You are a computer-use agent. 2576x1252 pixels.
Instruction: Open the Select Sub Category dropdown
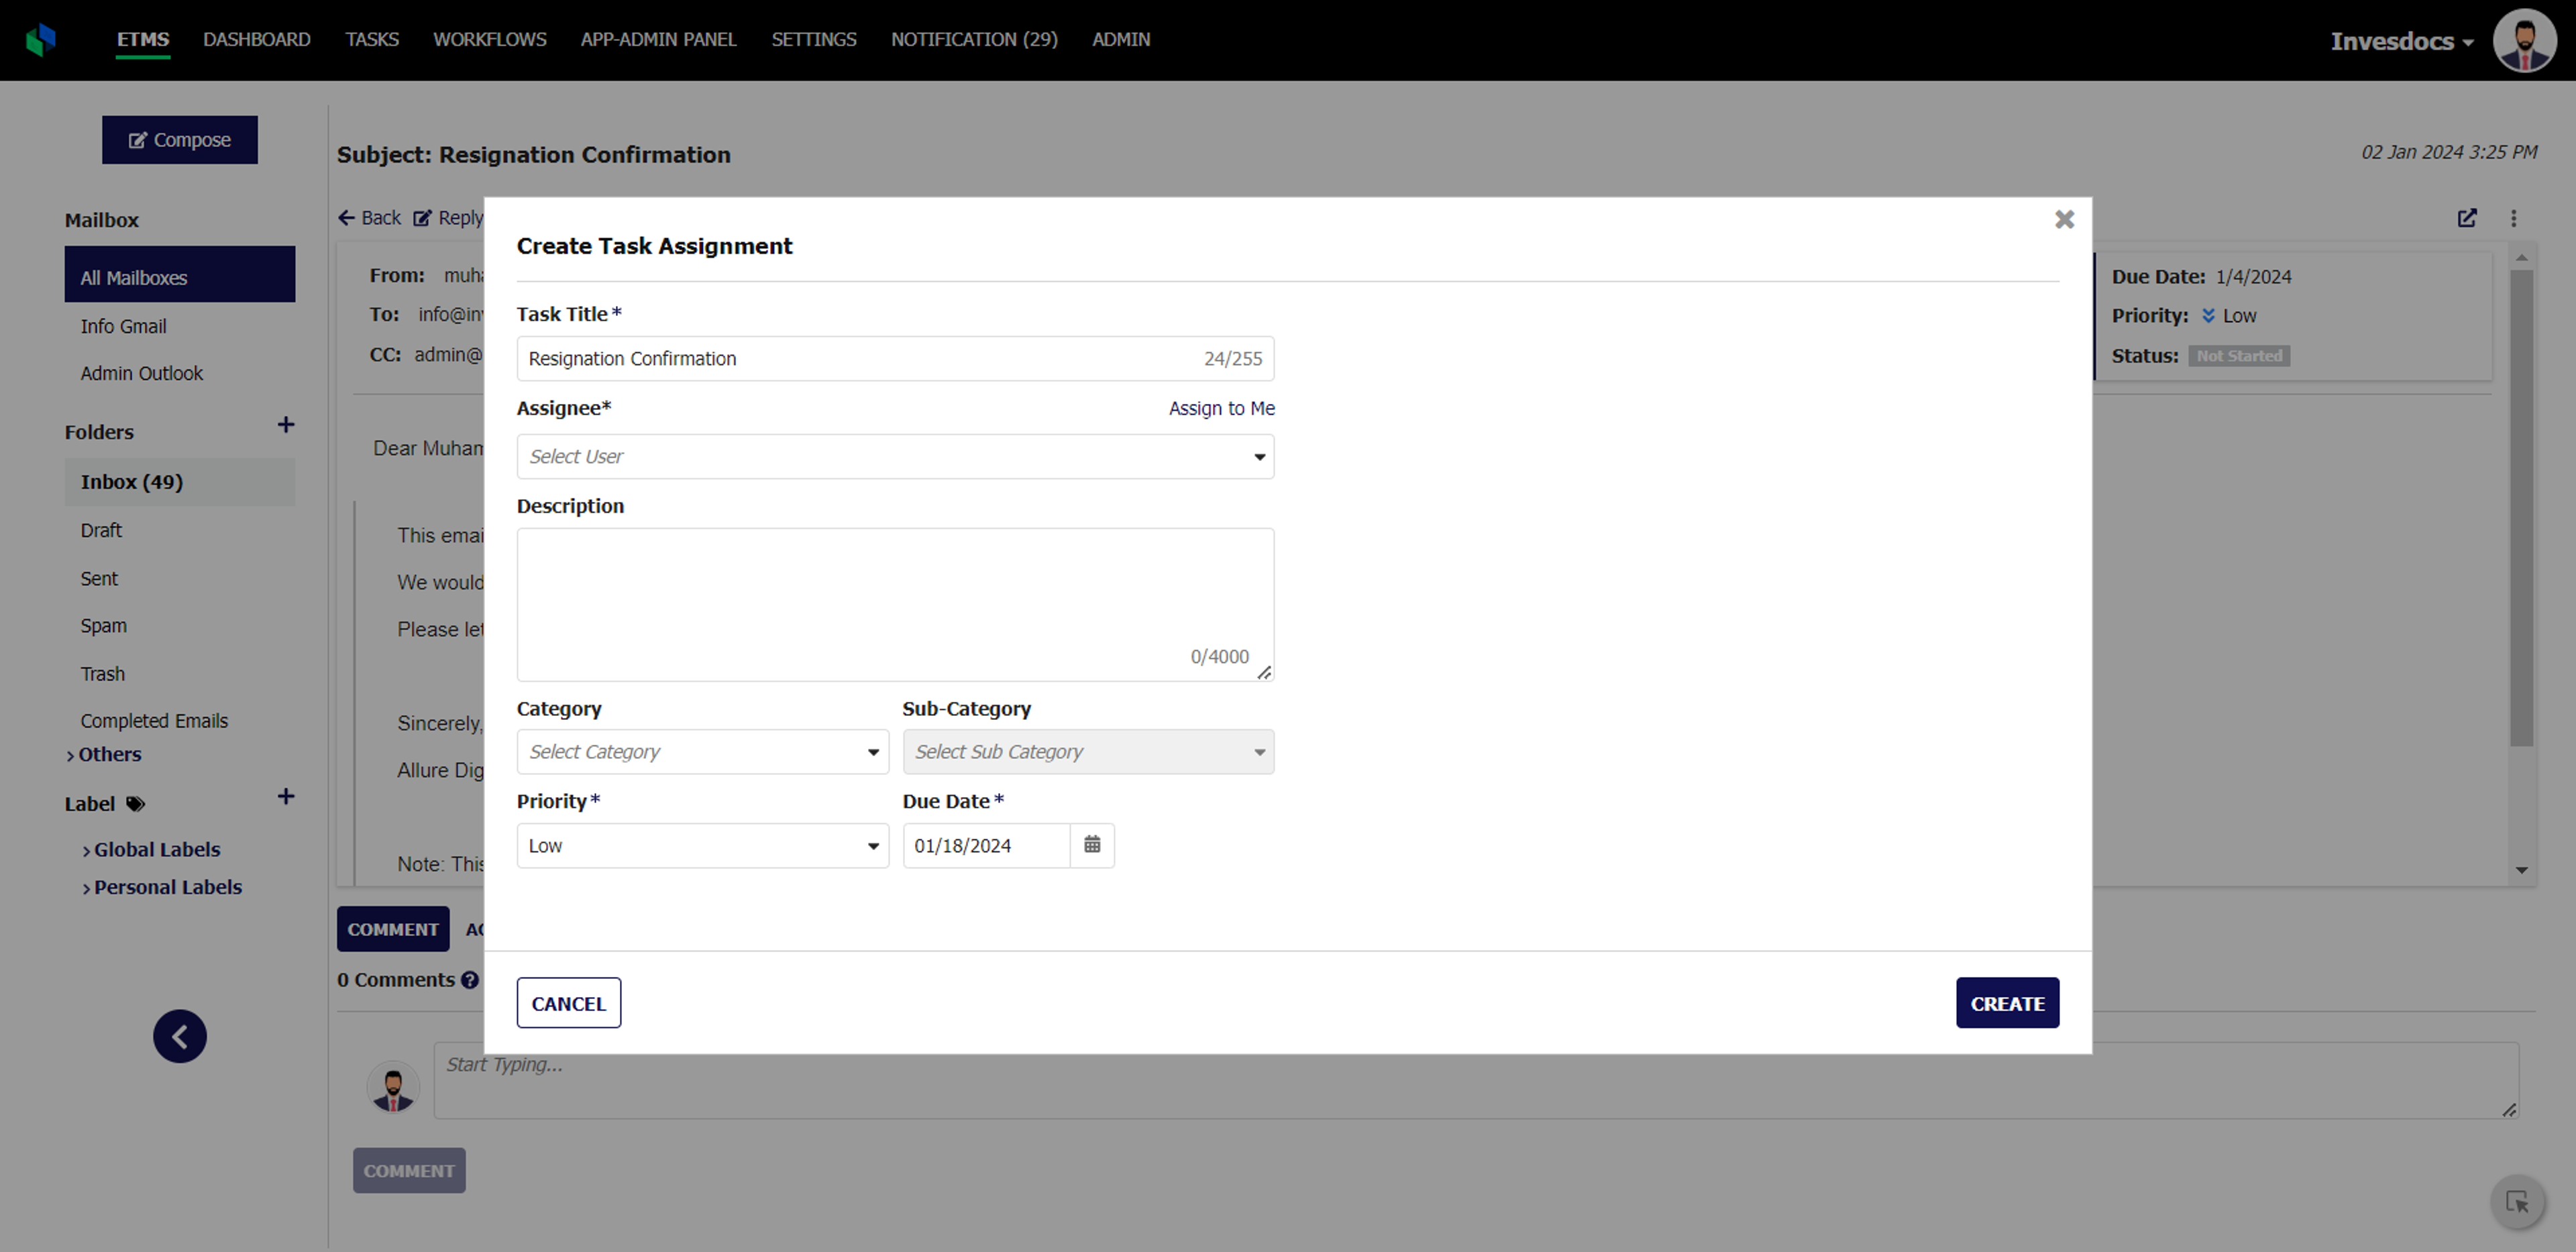tap(1088, 752)
